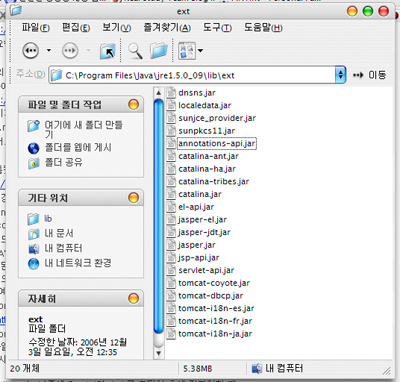Open Back button history dropdown arrow
The width and height of the screenshot is (400, 382).
tap(49, 50)
